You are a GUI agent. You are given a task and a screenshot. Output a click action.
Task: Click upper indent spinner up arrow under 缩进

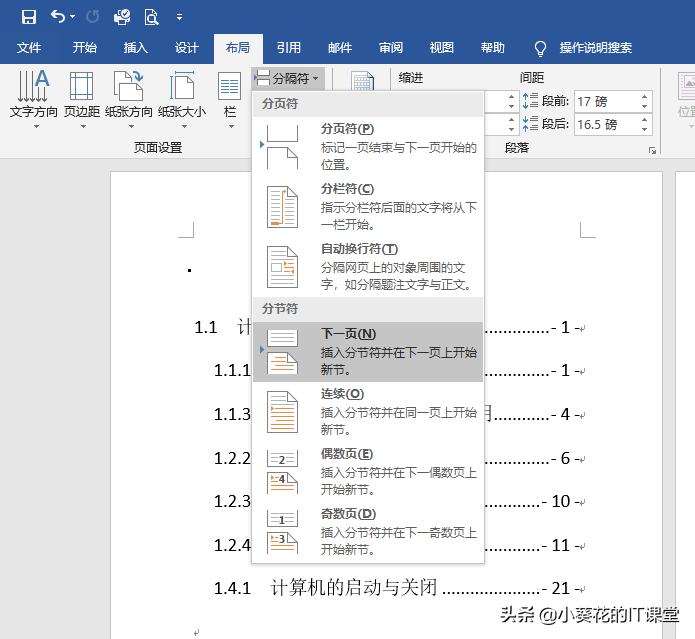click(x=511, y=97)
